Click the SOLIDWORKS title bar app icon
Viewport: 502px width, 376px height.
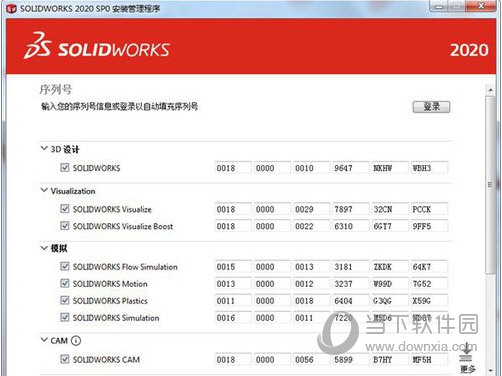pos(11,9)
